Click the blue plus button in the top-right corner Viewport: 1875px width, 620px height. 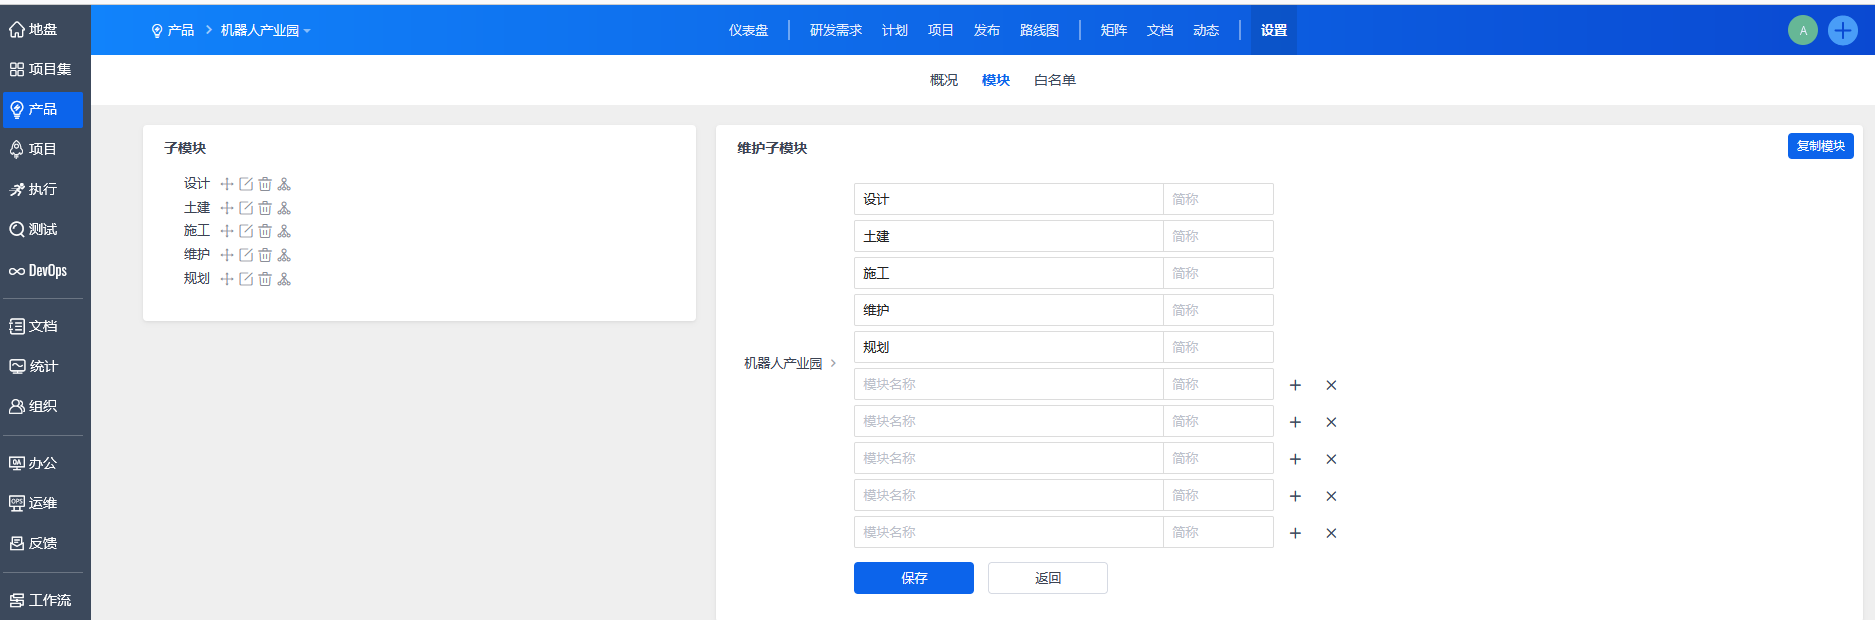[1842, 30]
